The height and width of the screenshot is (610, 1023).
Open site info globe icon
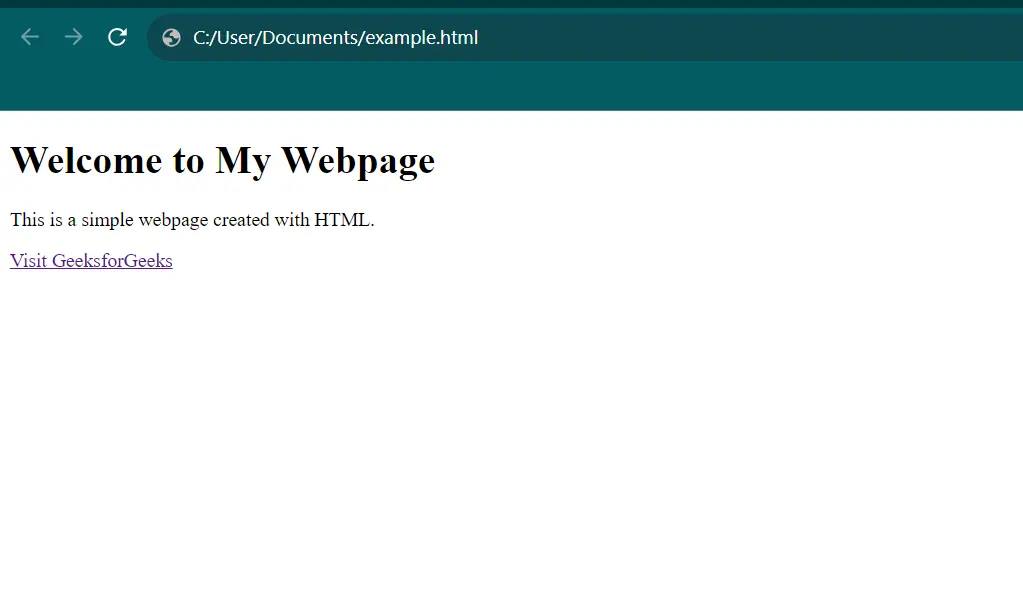point(171,38)
